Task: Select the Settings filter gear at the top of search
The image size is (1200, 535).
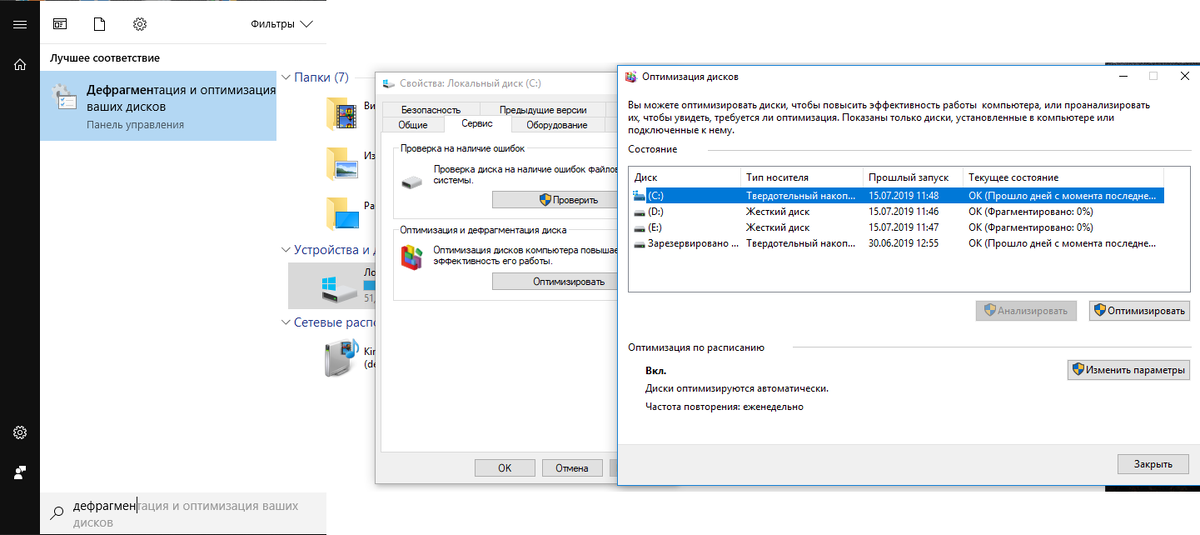Action: pos(139,23)
